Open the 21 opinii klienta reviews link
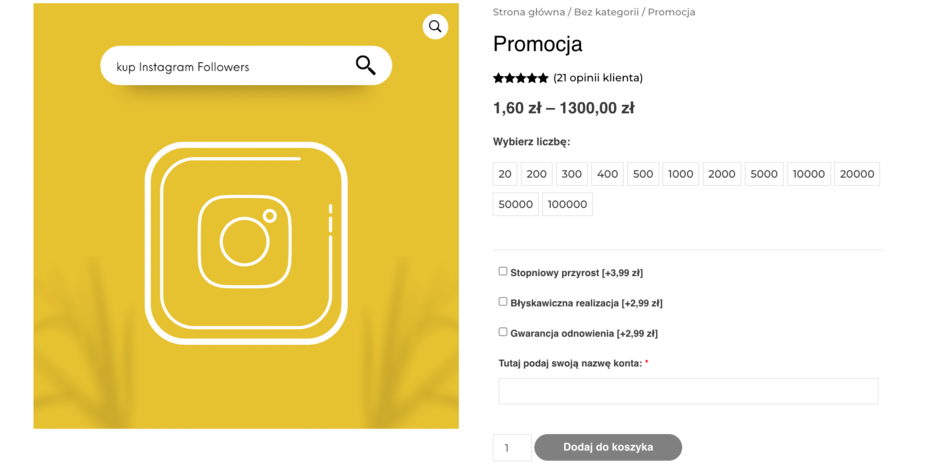The width and height of the screenshot is (939, 466). pos(598,78)
